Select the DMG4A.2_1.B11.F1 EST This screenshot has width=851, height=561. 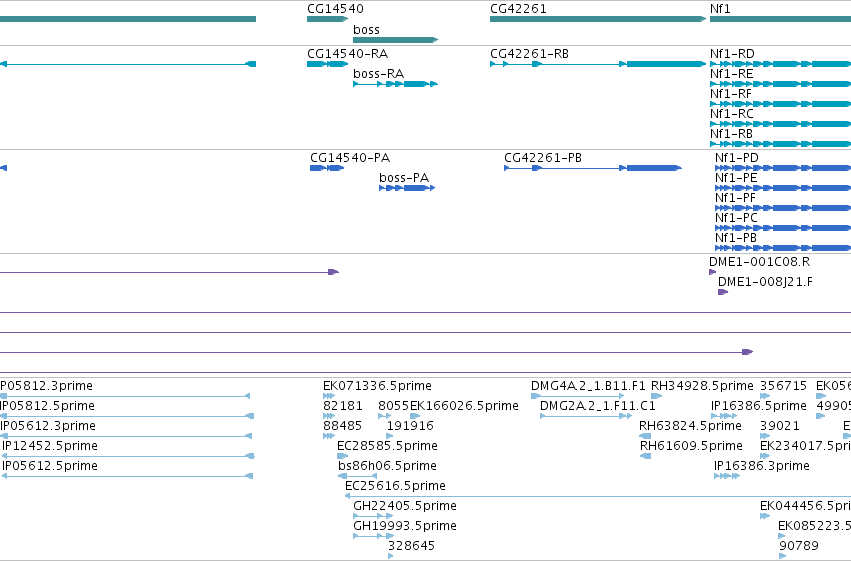(577, 396)
